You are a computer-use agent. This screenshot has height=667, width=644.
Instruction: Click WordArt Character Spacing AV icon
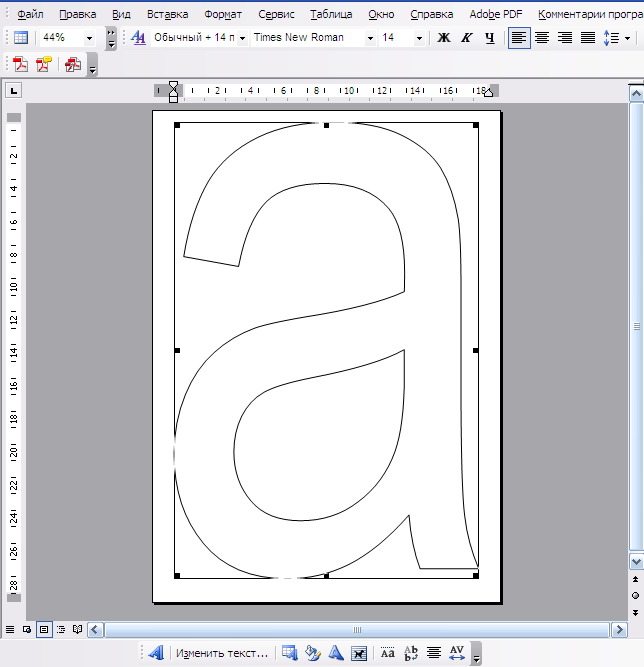pyautogui.click(x=457, y=653)
